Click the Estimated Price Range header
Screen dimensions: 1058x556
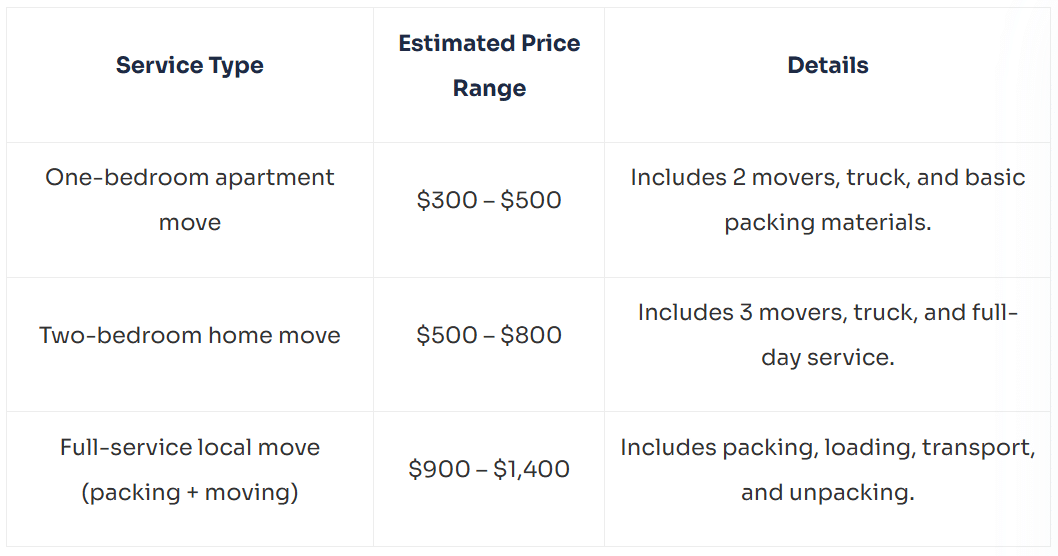click(489, 65)
